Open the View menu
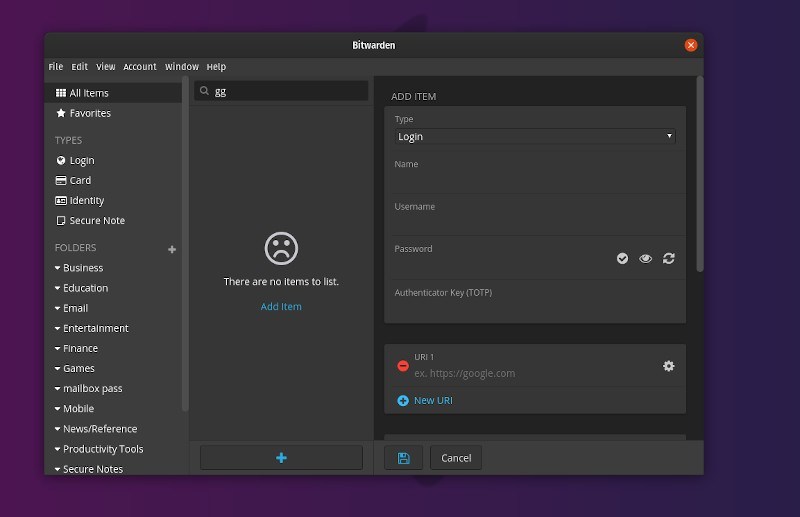This screenshot has width=800, height=517. click(106, 67)
